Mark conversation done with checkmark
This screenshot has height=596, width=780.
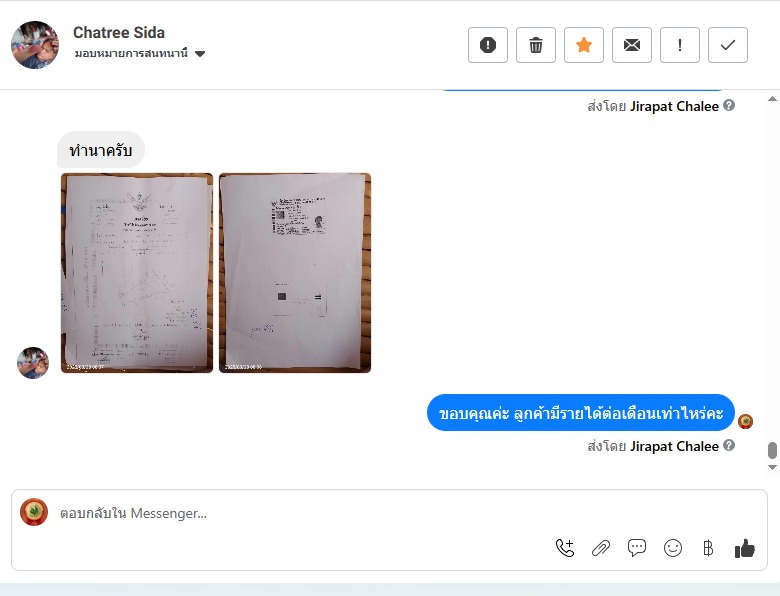[728, 45]
